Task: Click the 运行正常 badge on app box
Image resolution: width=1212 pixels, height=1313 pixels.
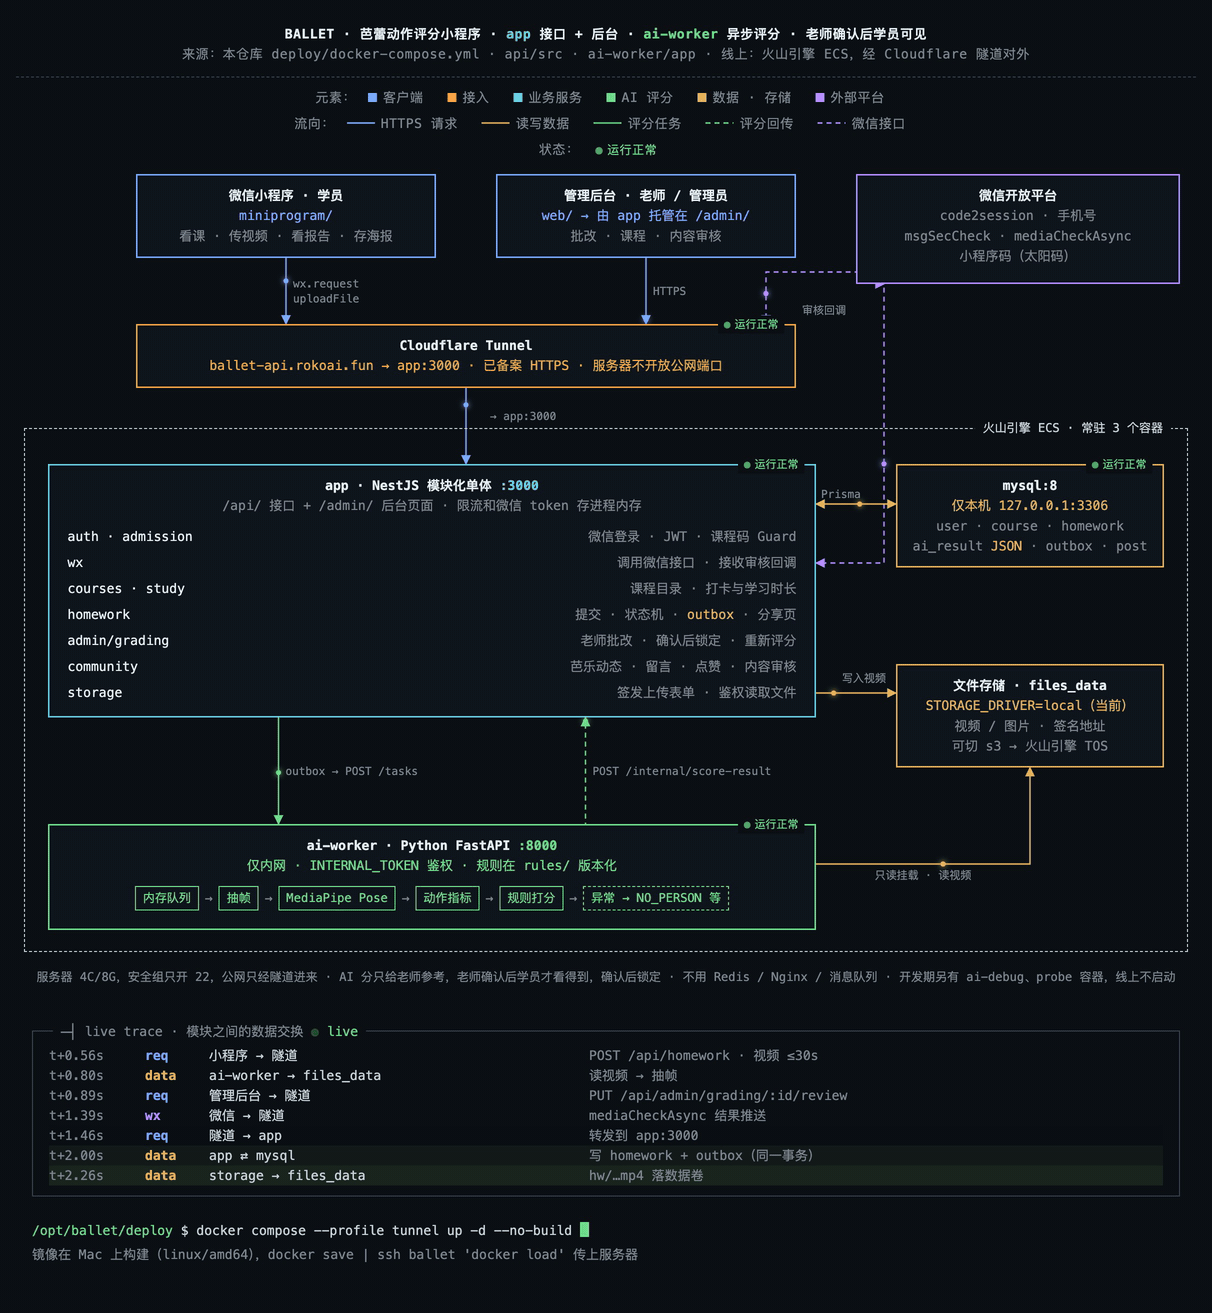Action: [x=771, y=464]
